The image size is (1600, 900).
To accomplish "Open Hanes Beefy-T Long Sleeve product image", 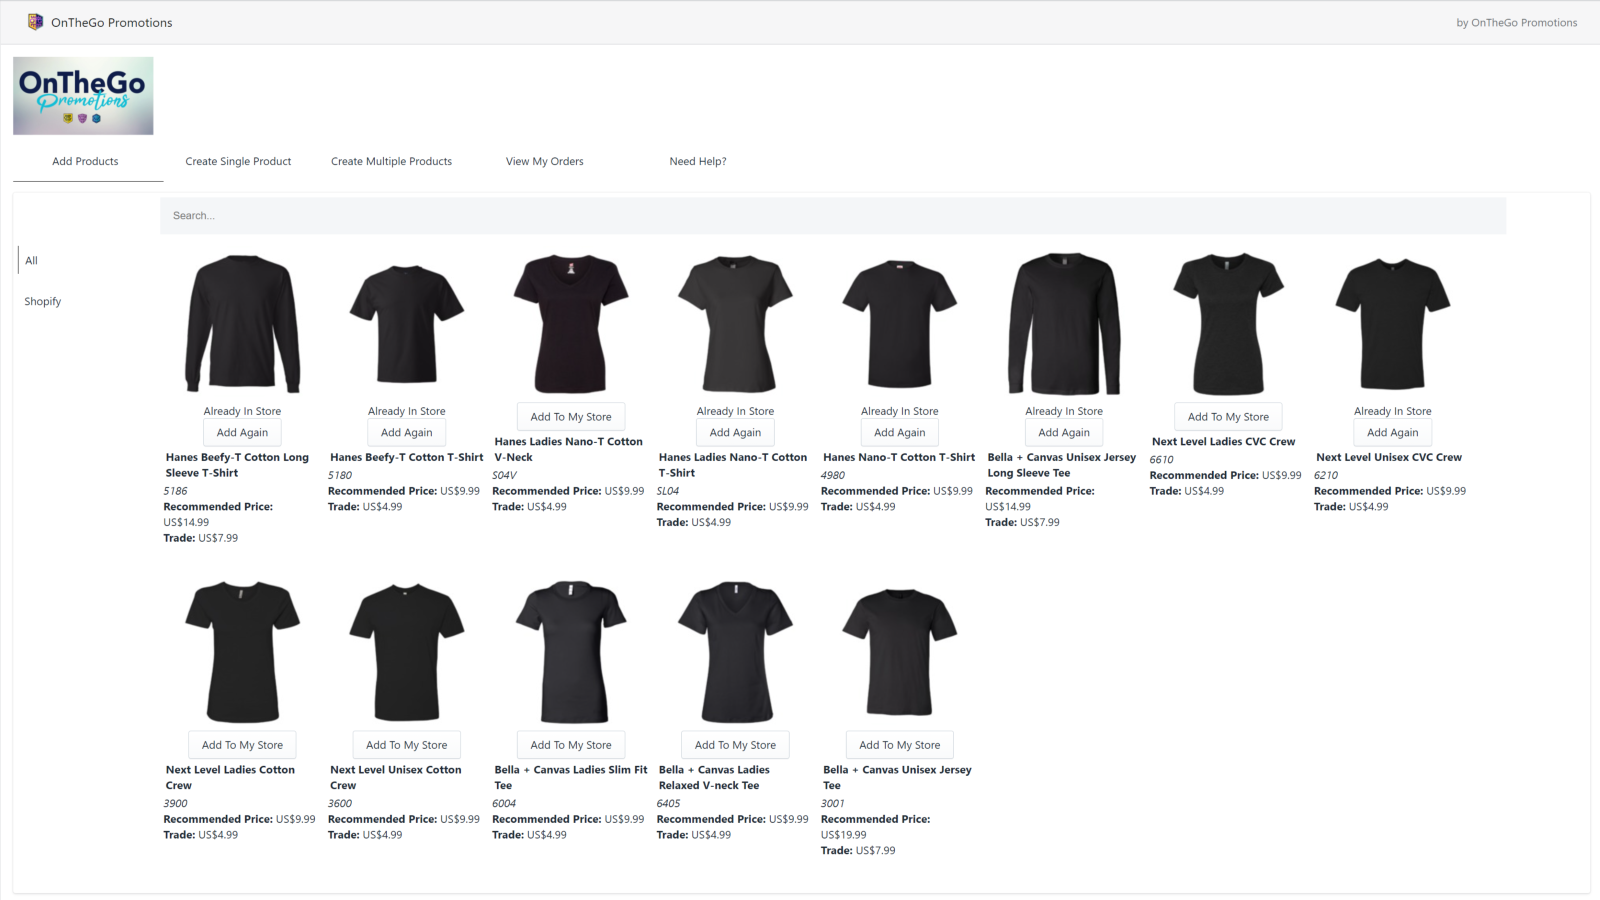I will pyautogui.click(x=242, y=324).
